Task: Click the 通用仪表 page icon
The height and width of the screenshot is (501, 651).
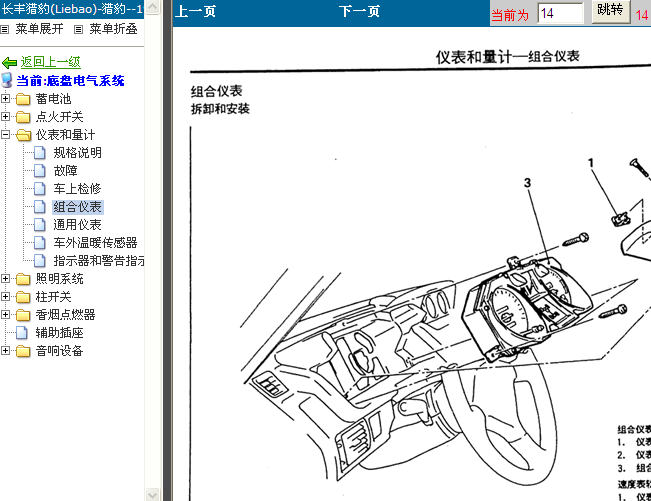Action: [x=39, y=225]
